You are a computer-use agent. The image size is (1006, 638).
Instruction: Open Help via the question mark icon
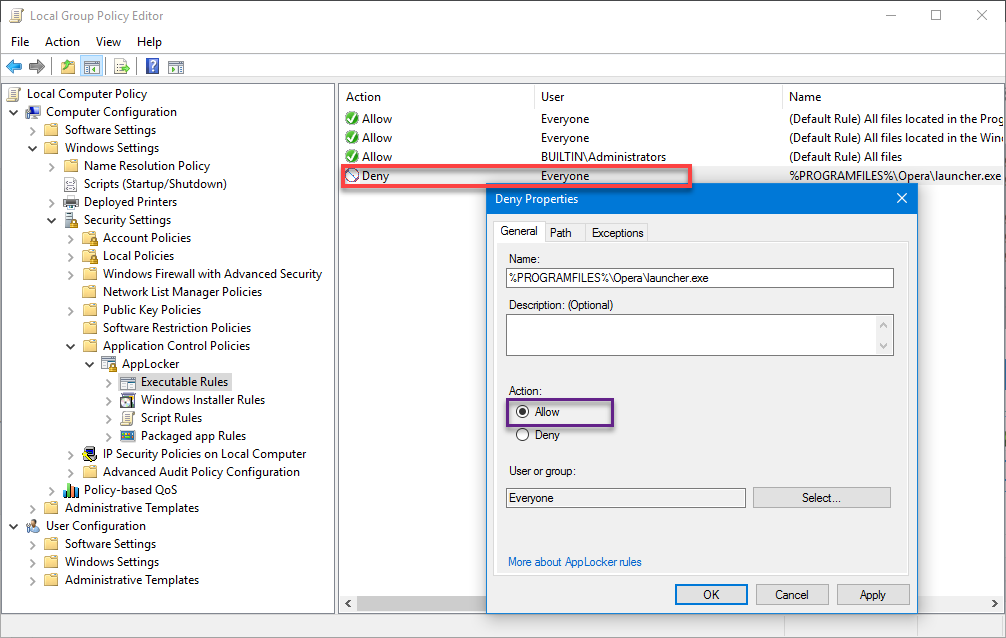[x=152, y=67]
